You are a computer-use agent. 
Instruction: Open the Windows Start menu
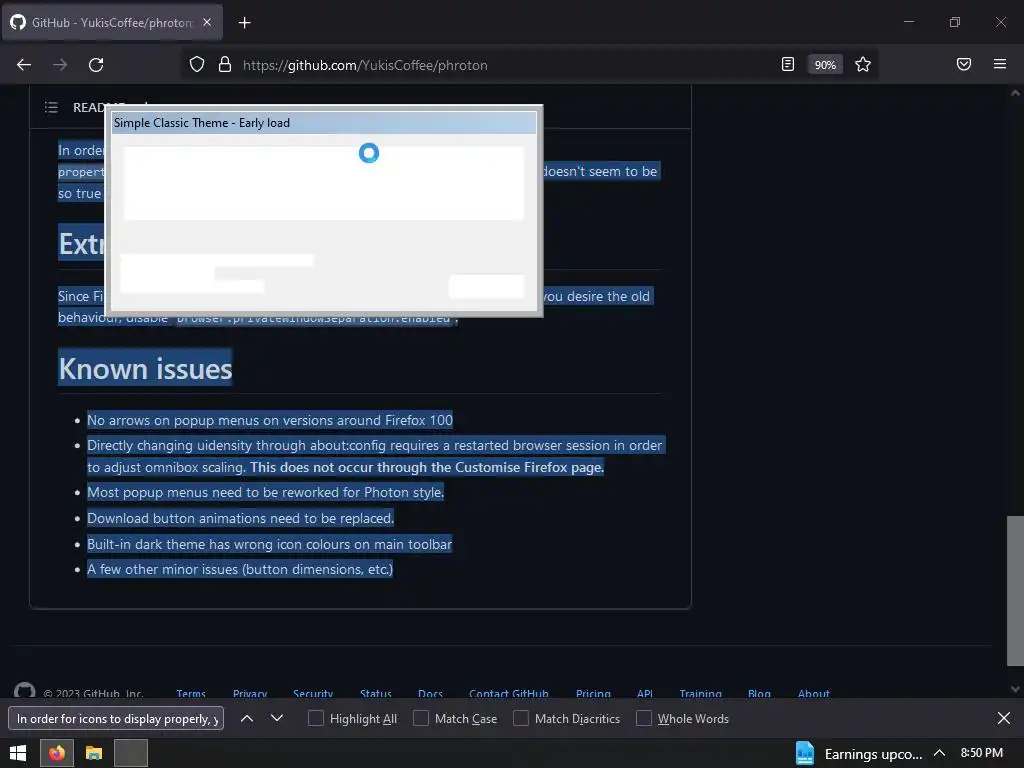coord(18,753)
